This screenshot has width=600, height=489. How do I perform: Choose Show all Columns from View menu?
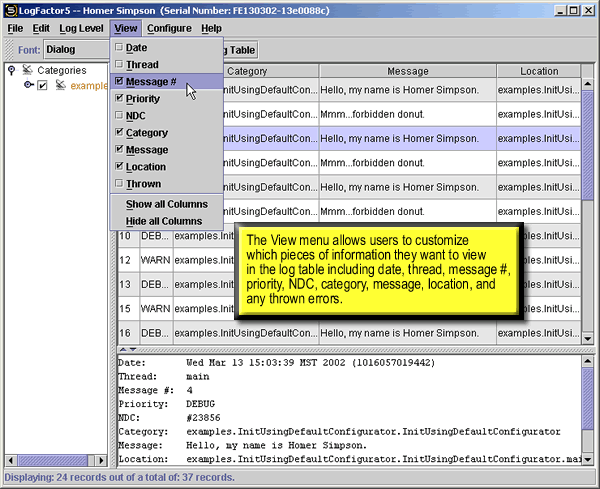[166, 204]
